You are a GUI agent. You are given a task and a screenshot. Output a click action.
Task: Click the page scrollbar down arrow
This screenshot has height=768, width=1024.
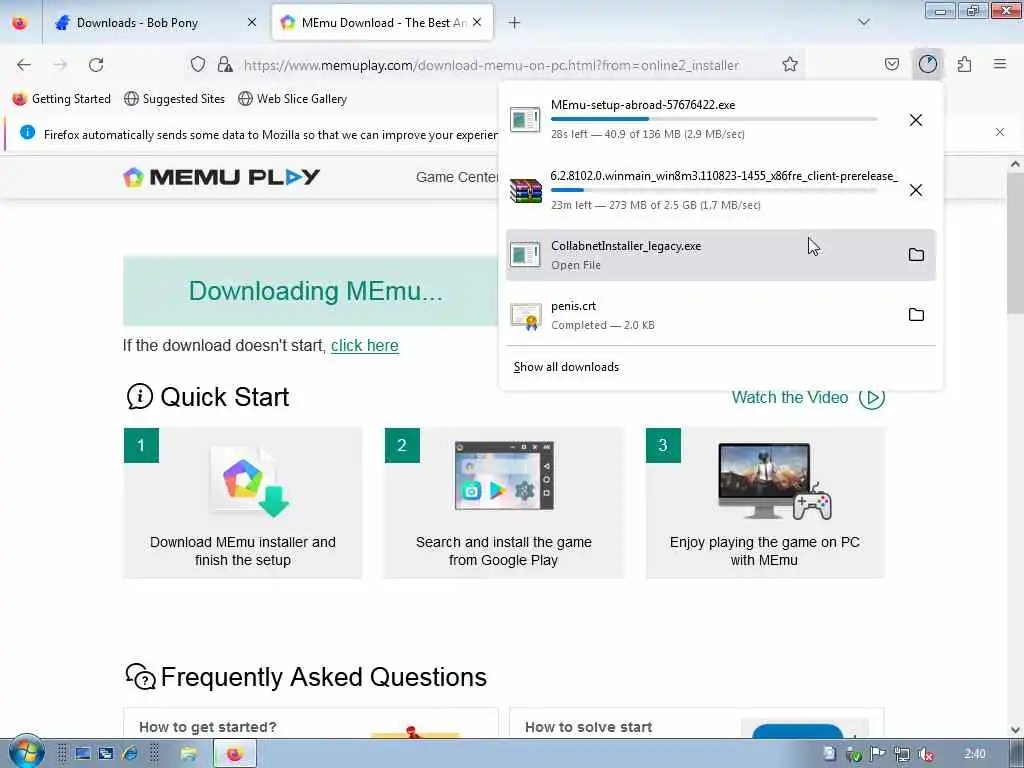pyautogui.click(x=1015, y=729)
